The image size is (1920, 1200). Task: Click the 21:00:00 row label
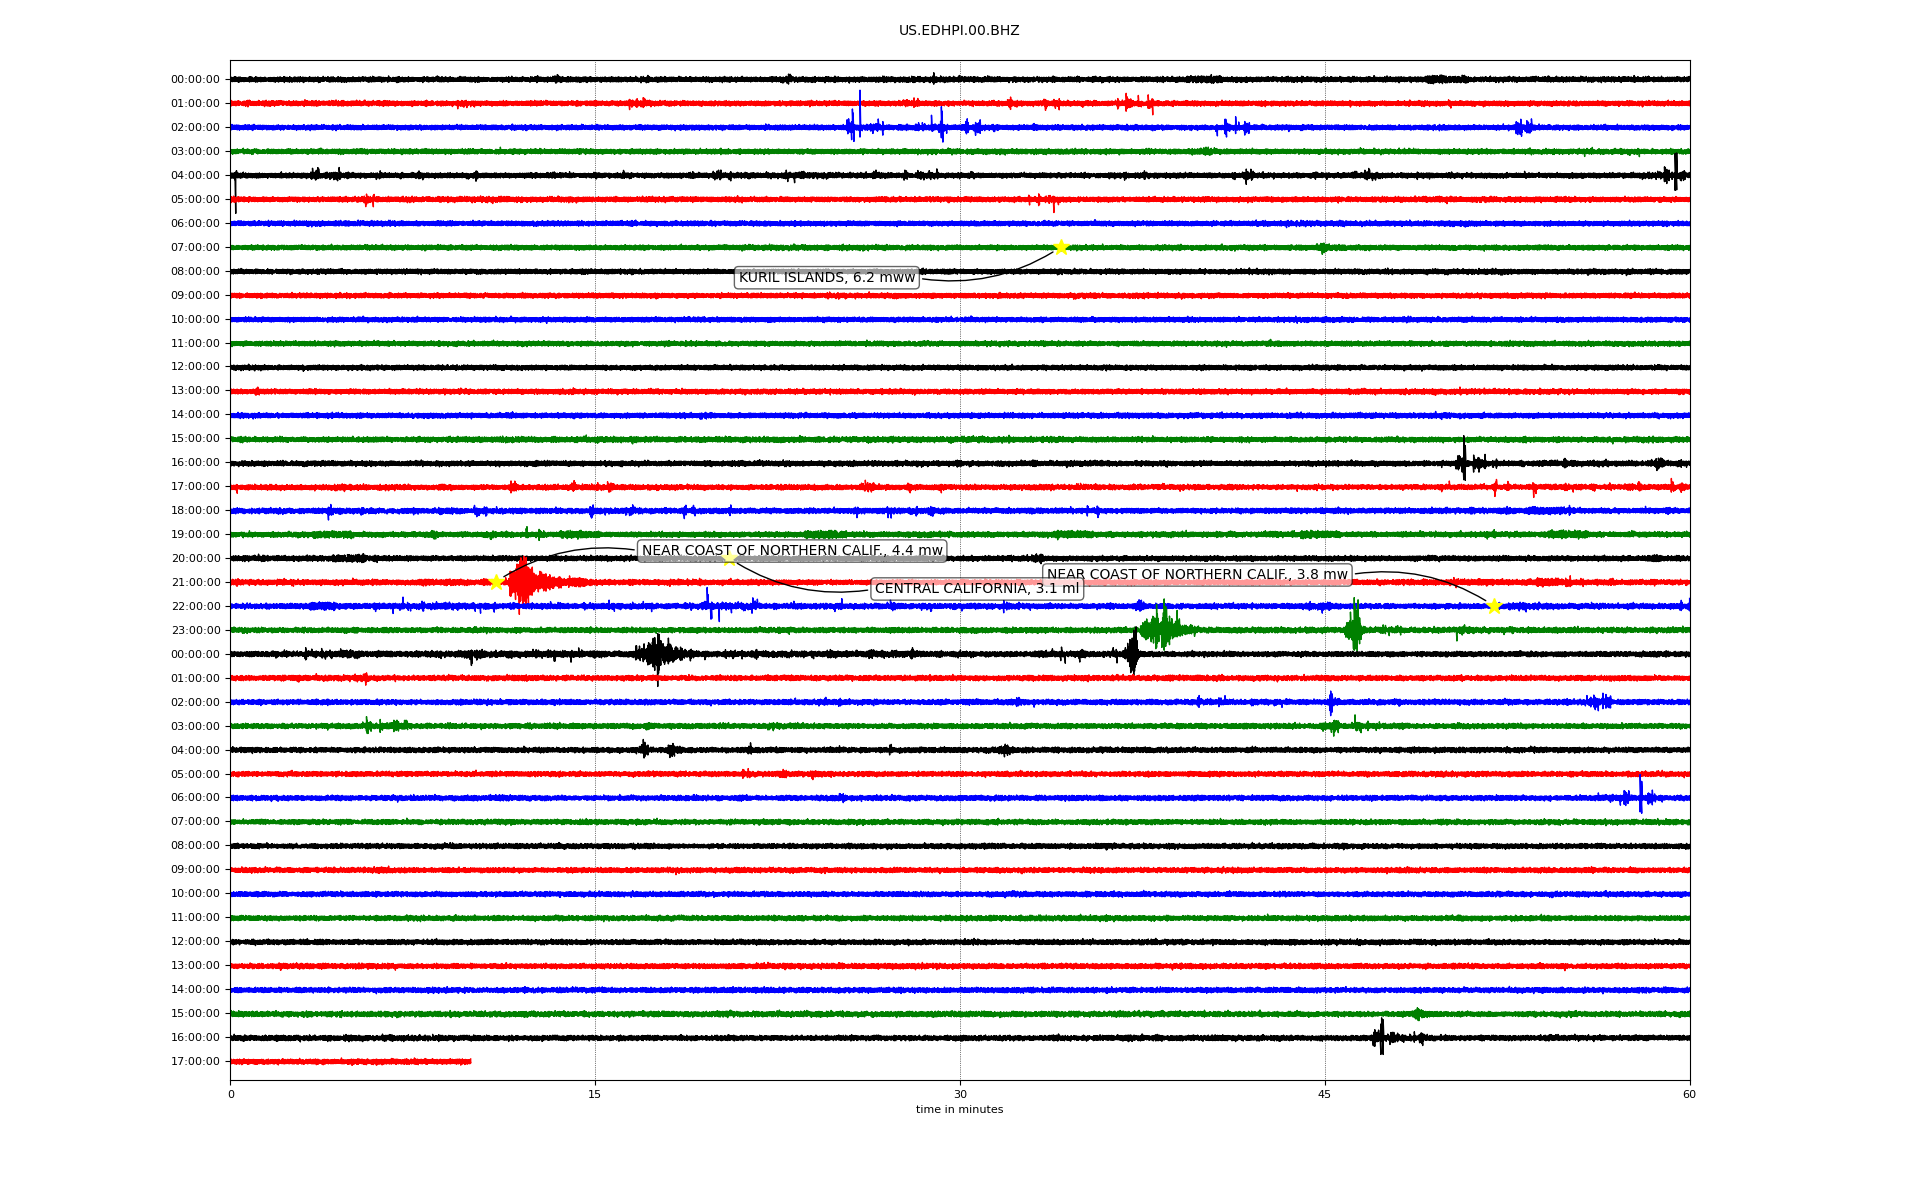tap(195, 583)
